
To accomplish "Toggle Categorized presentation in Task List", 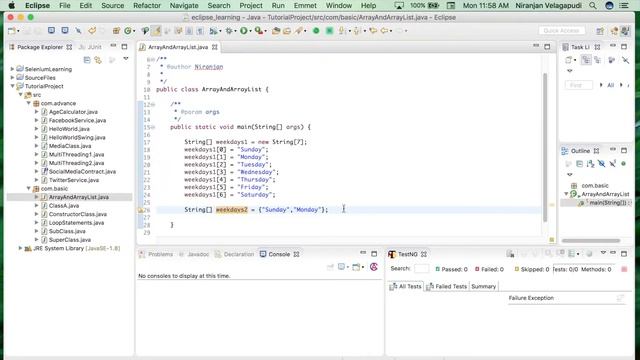I will point(586,60).
